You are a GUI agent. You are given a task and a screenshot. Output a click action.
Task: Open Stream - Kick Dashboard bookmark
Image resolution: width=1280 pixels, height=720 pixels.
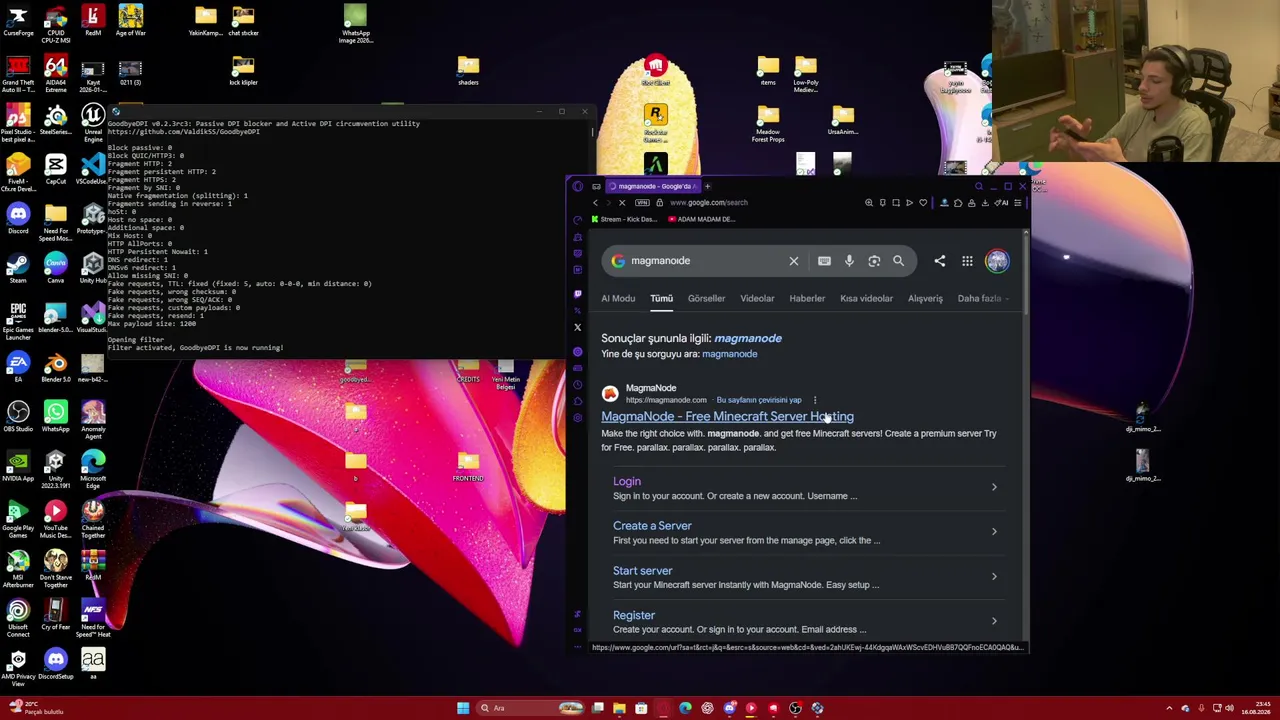point(624,219)
